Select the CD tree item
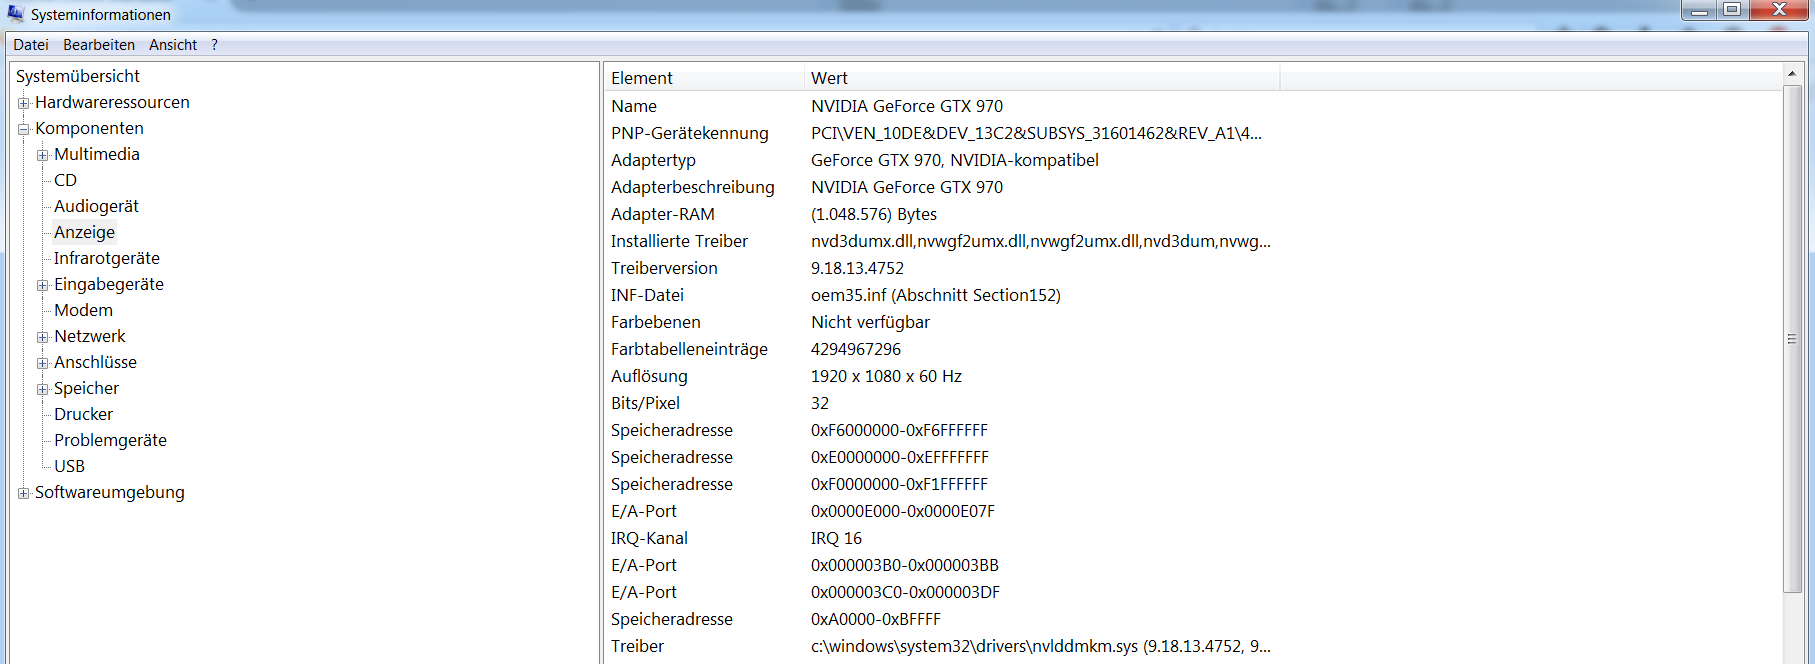The image size is (1815, 664). (x=65, y=180)
